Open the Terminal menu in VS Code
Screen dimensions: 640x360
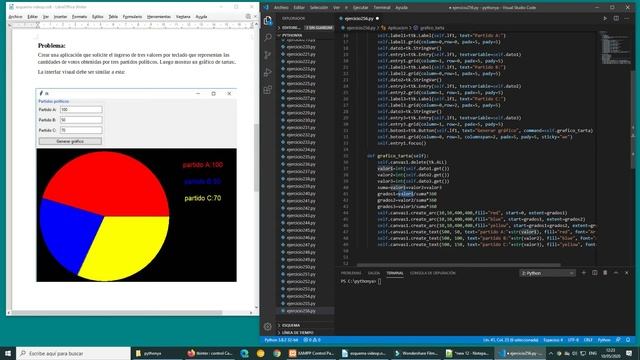tap(382, 7)
